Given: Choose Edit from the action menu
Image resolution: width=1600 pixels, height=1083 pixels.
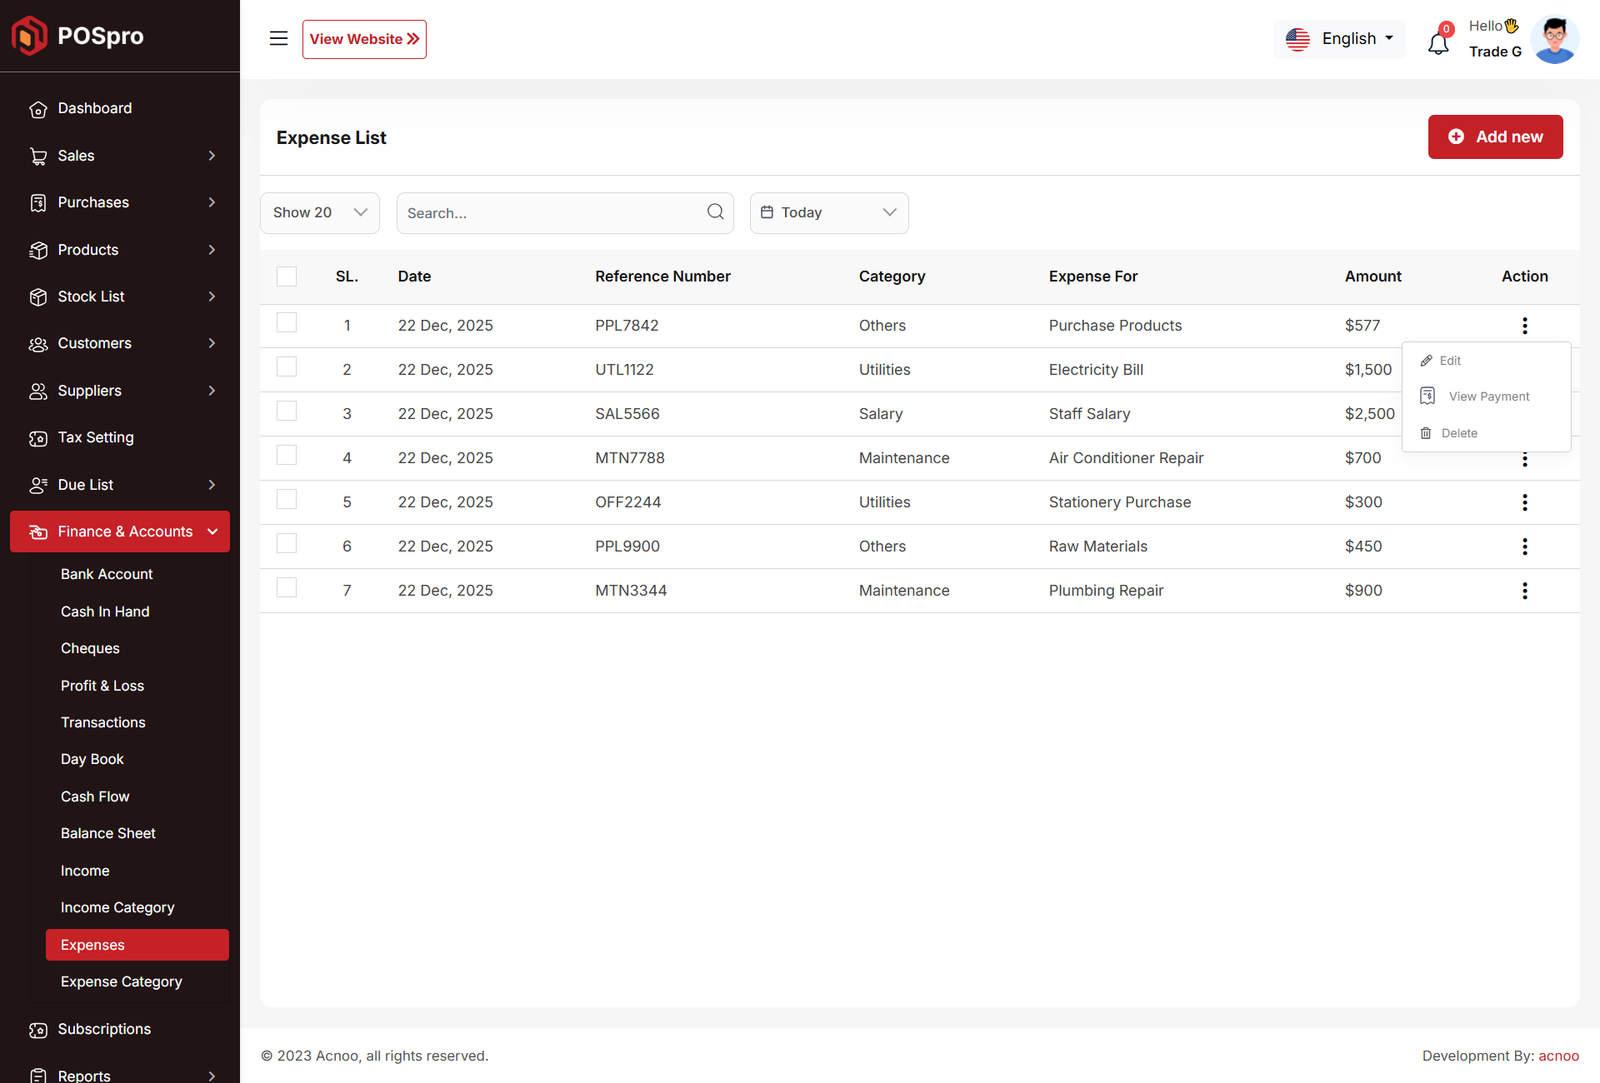Looking at the screenshot, I should [x=1449, y=361].
